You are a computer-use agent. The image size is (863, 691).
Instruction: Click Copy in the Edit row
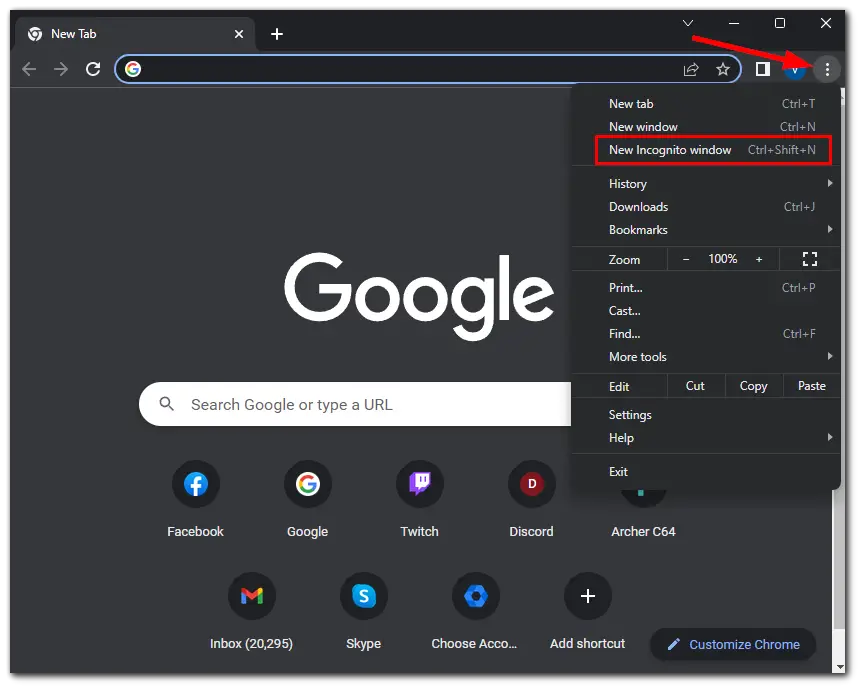pyautogui.click(x=753, y=386)
